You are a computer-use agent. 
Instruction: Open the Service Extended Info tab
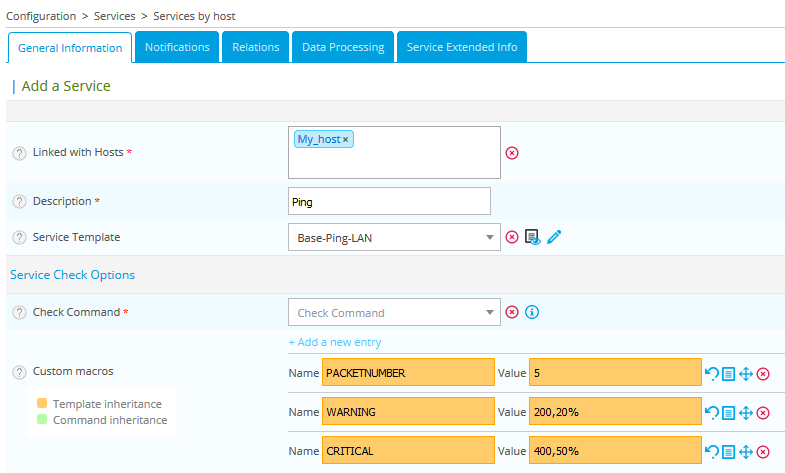point(462,47)
